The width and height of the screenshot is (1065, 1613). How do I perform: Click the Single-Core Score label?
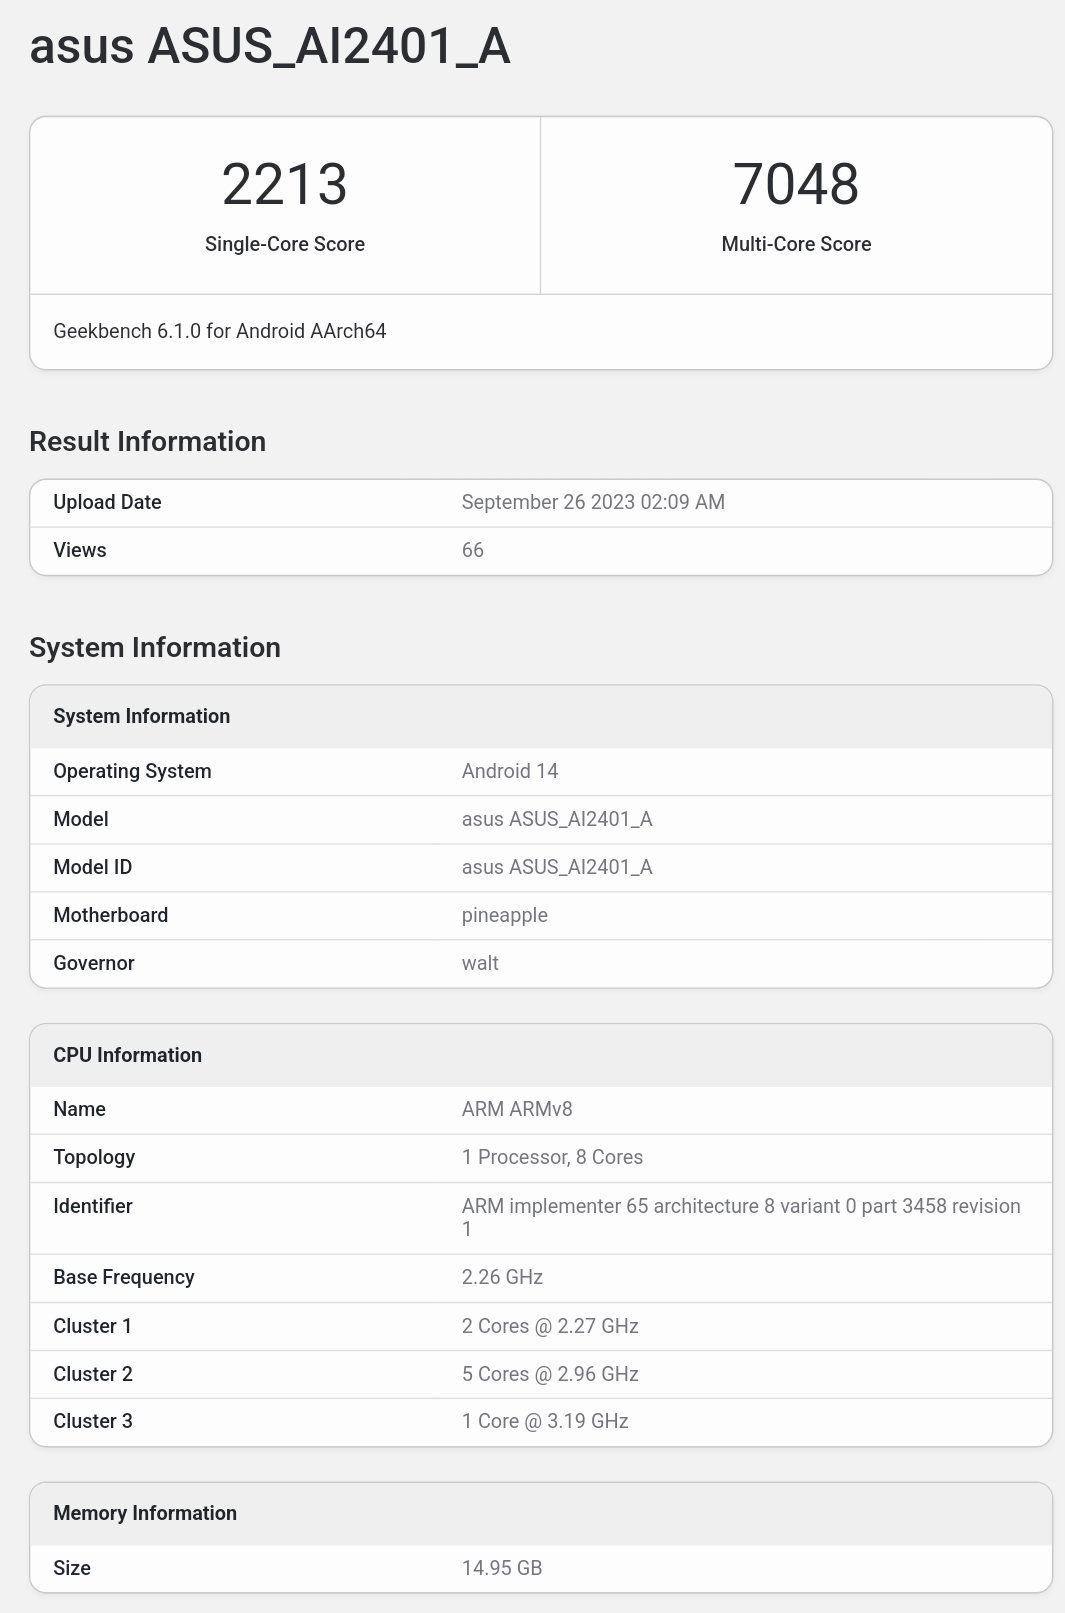point(285,244)
